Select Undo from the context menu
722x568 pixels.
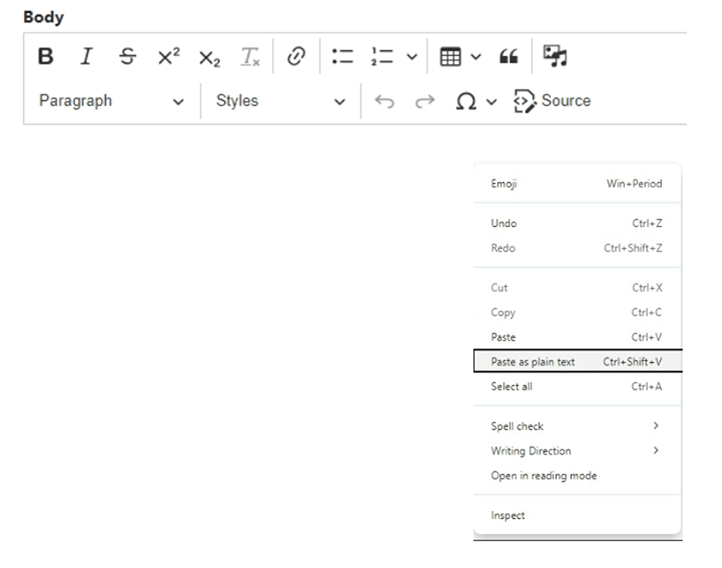pos(577,223)
